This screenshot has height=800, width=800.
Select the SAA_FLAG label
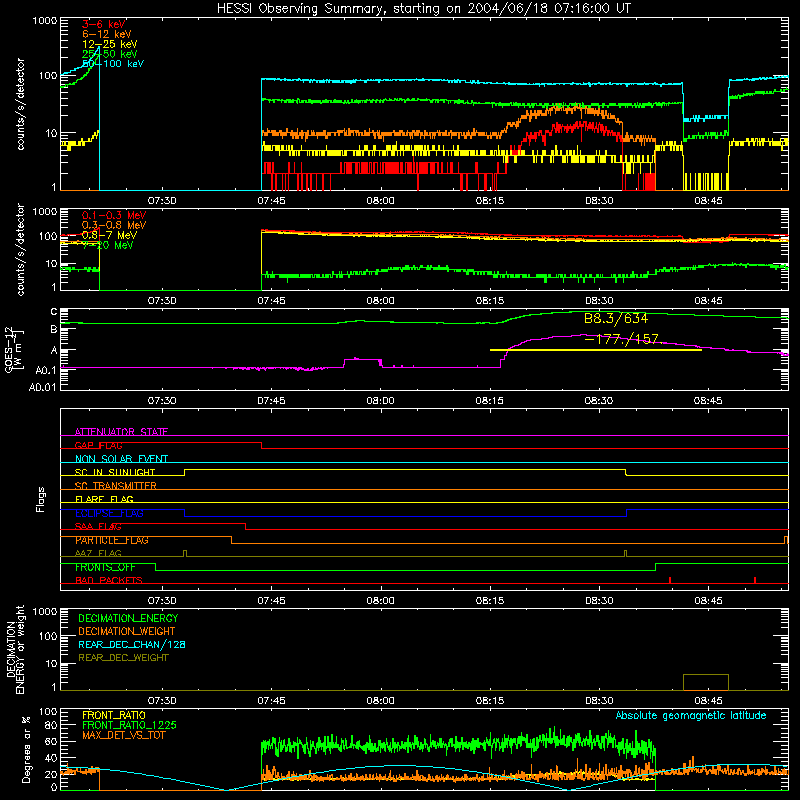point(98,527)
